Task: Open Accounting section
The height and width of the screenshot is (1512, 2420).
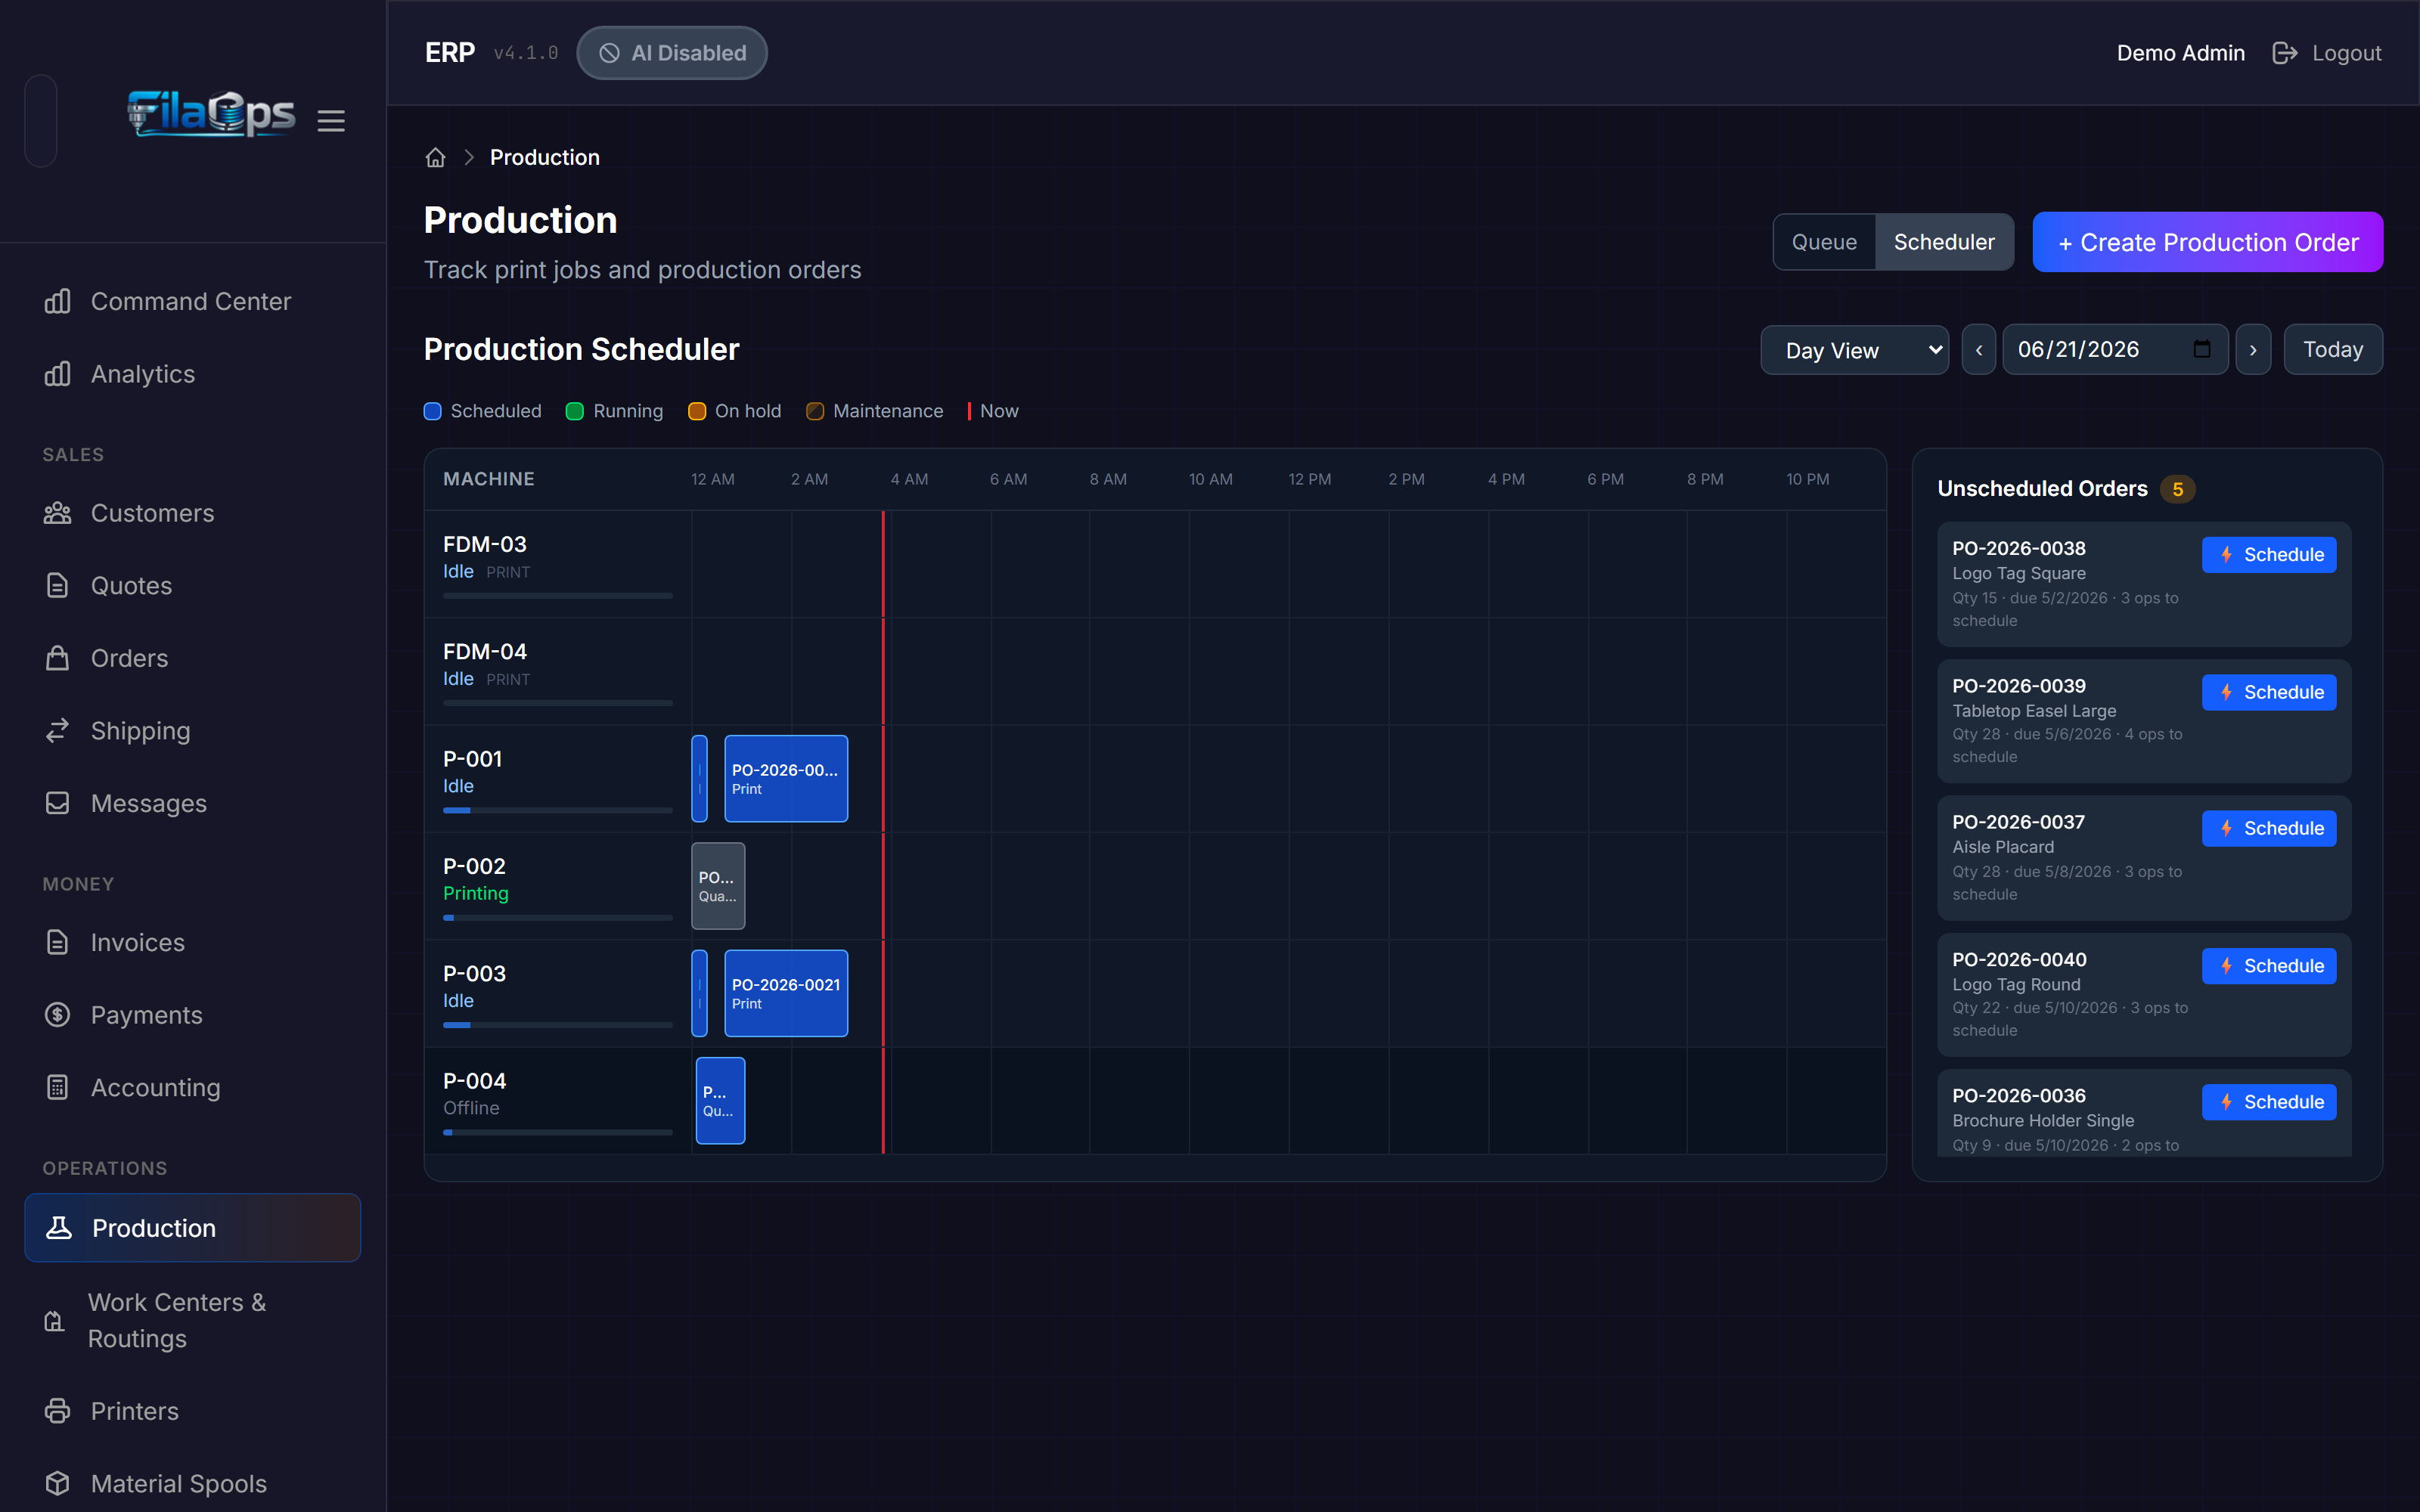Action: point(193,1087)
